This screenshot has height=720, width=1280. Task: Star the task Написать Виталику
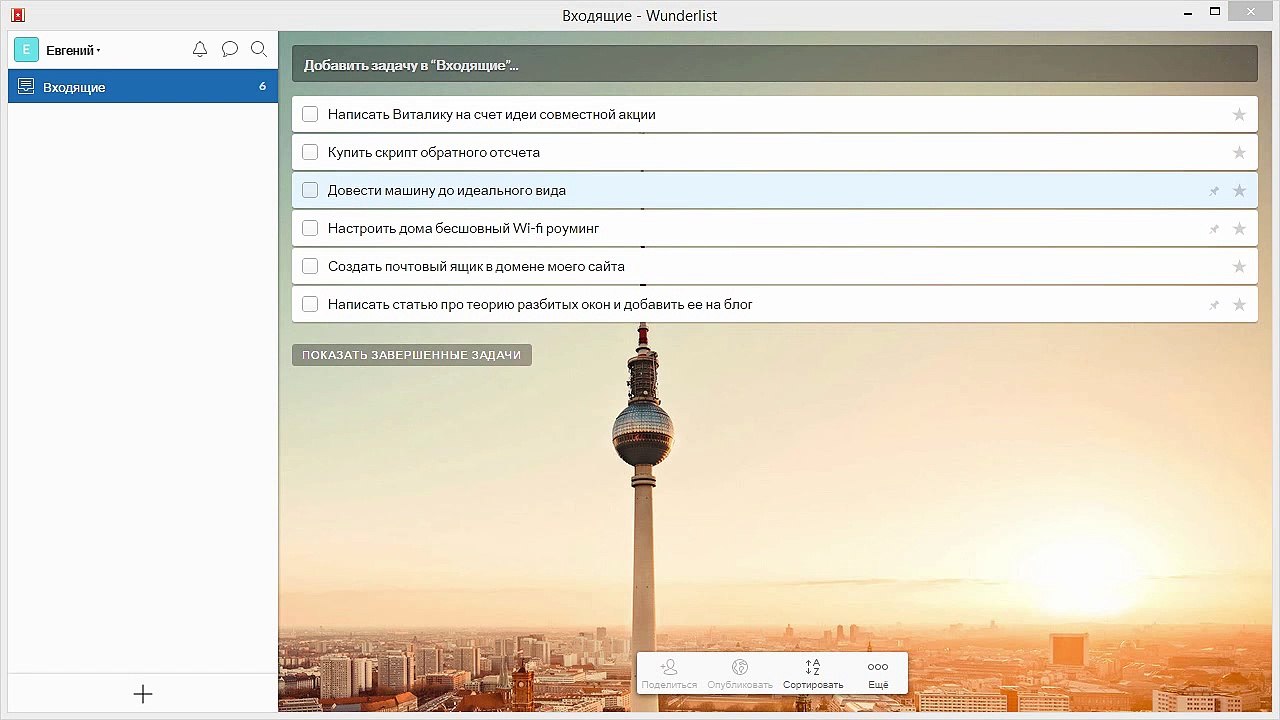[x=1239, y=114]
